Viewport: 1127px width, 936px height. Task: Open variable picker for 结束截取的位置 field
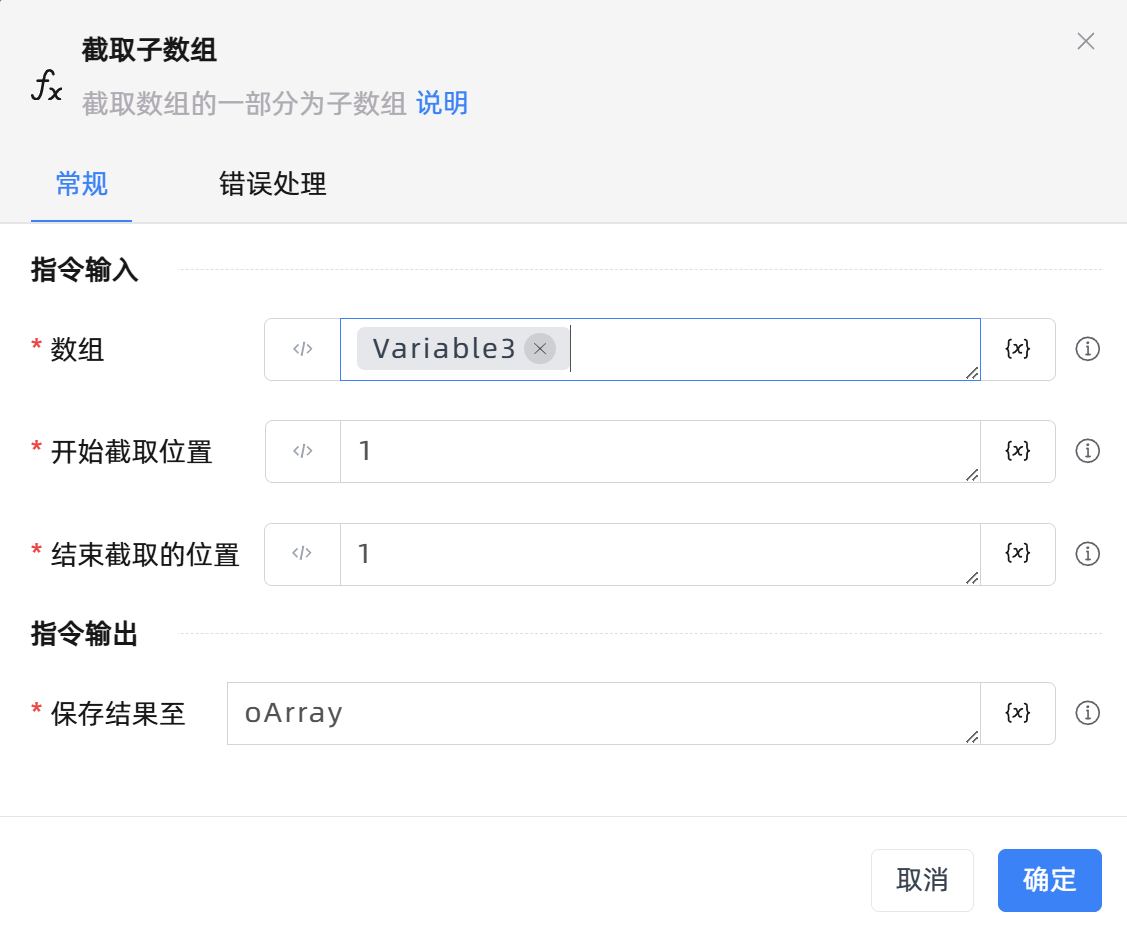1017,554
